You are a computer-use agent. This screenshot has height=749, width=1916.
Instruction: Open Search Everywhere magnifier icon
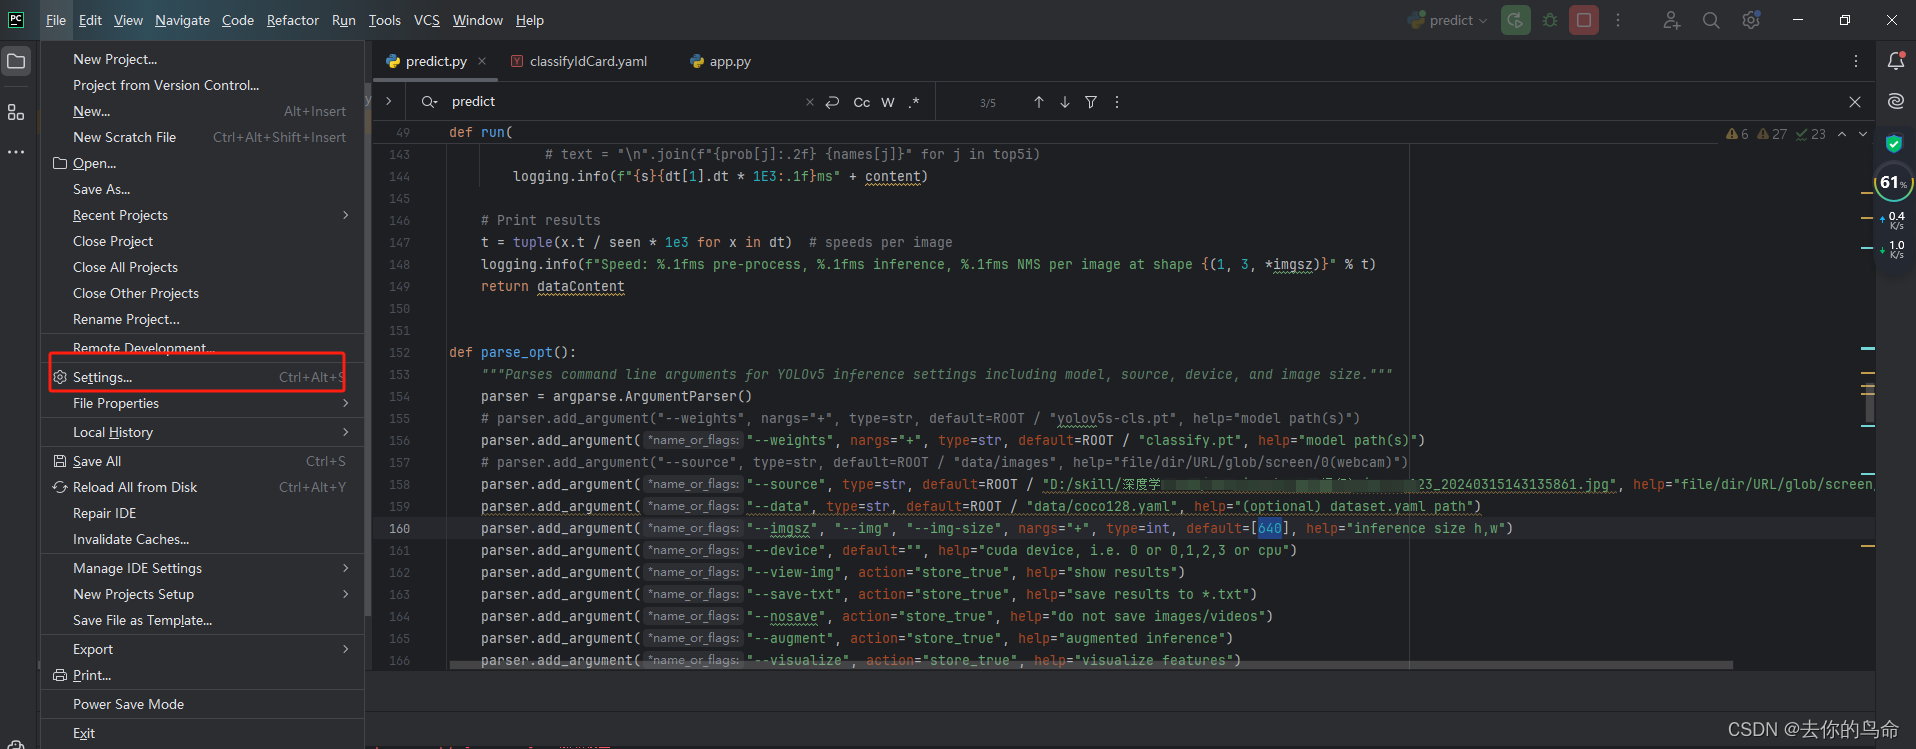pos(1711,20)
